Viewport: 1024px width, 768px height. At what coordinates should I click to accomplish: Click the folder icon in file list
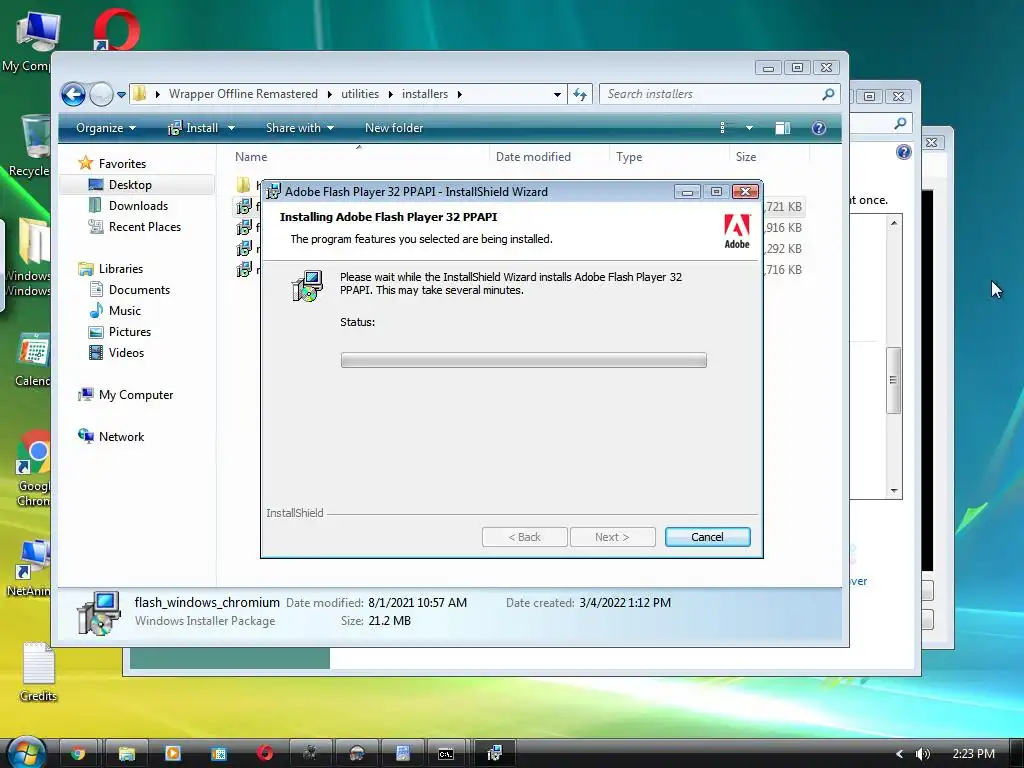coord(243,185)
